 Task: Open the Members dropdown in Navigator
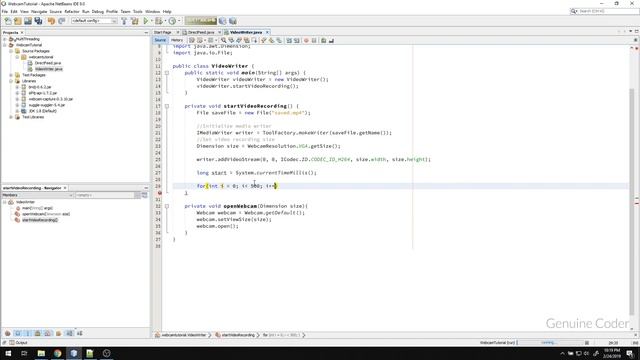(x=38, y=195)
